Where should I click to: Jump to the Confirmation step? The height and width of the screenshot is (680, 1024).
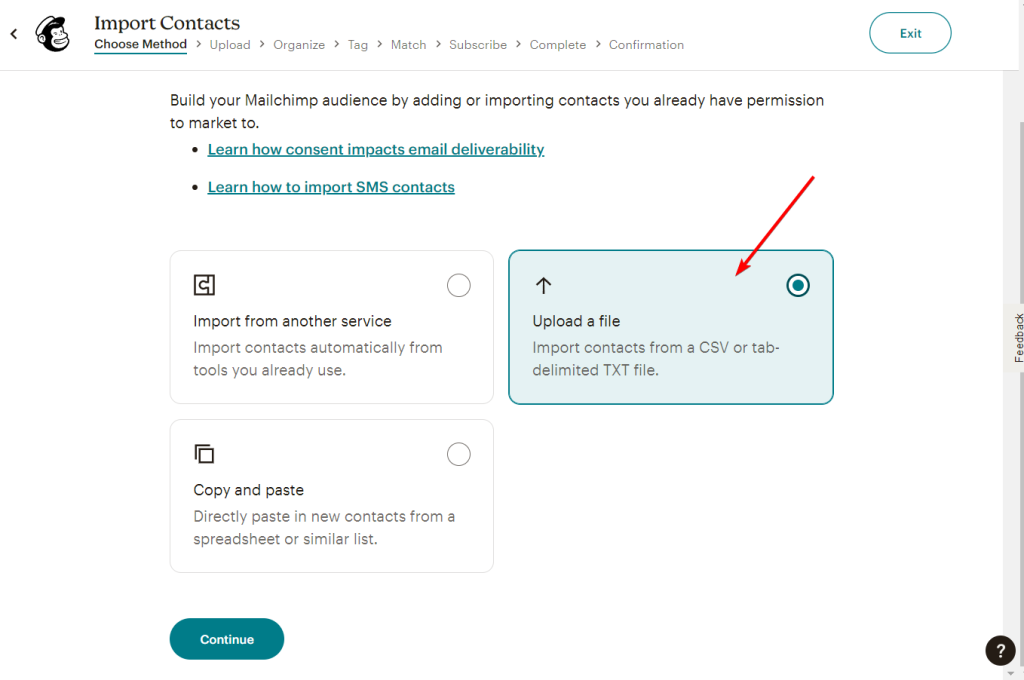pos(647,45)
